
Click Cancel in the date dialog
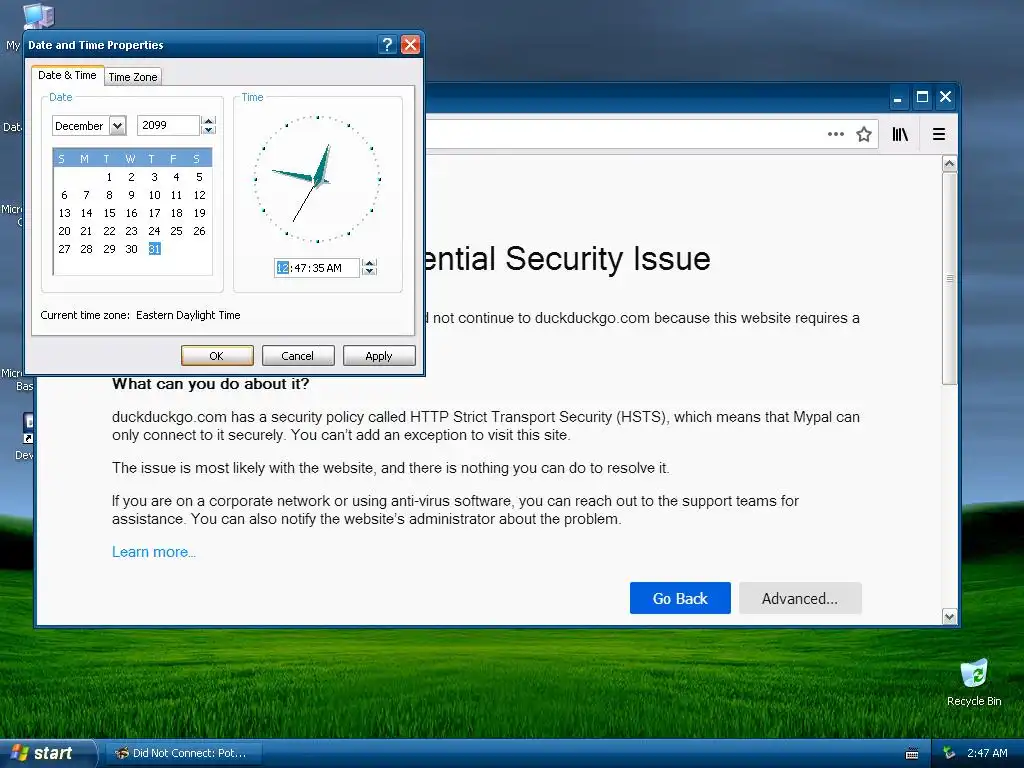(x=298, y=356)
